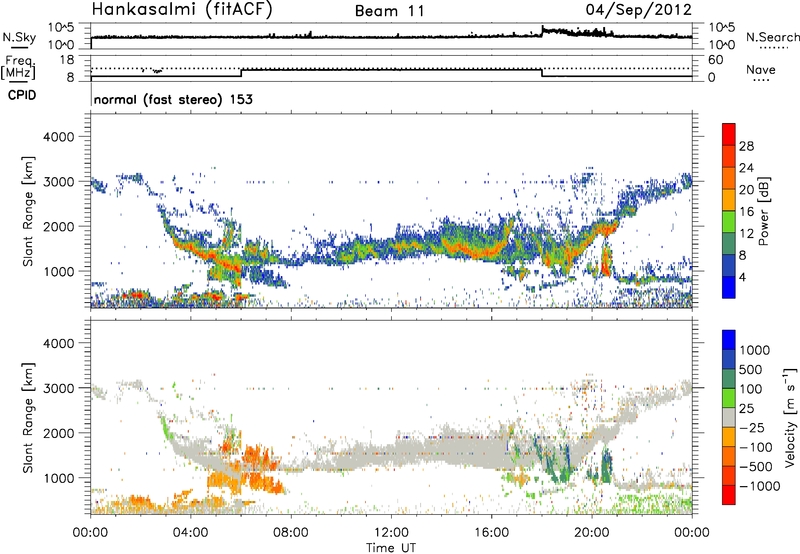
Task: Click the 'Beam 11' label
Action: coord(390,11)
